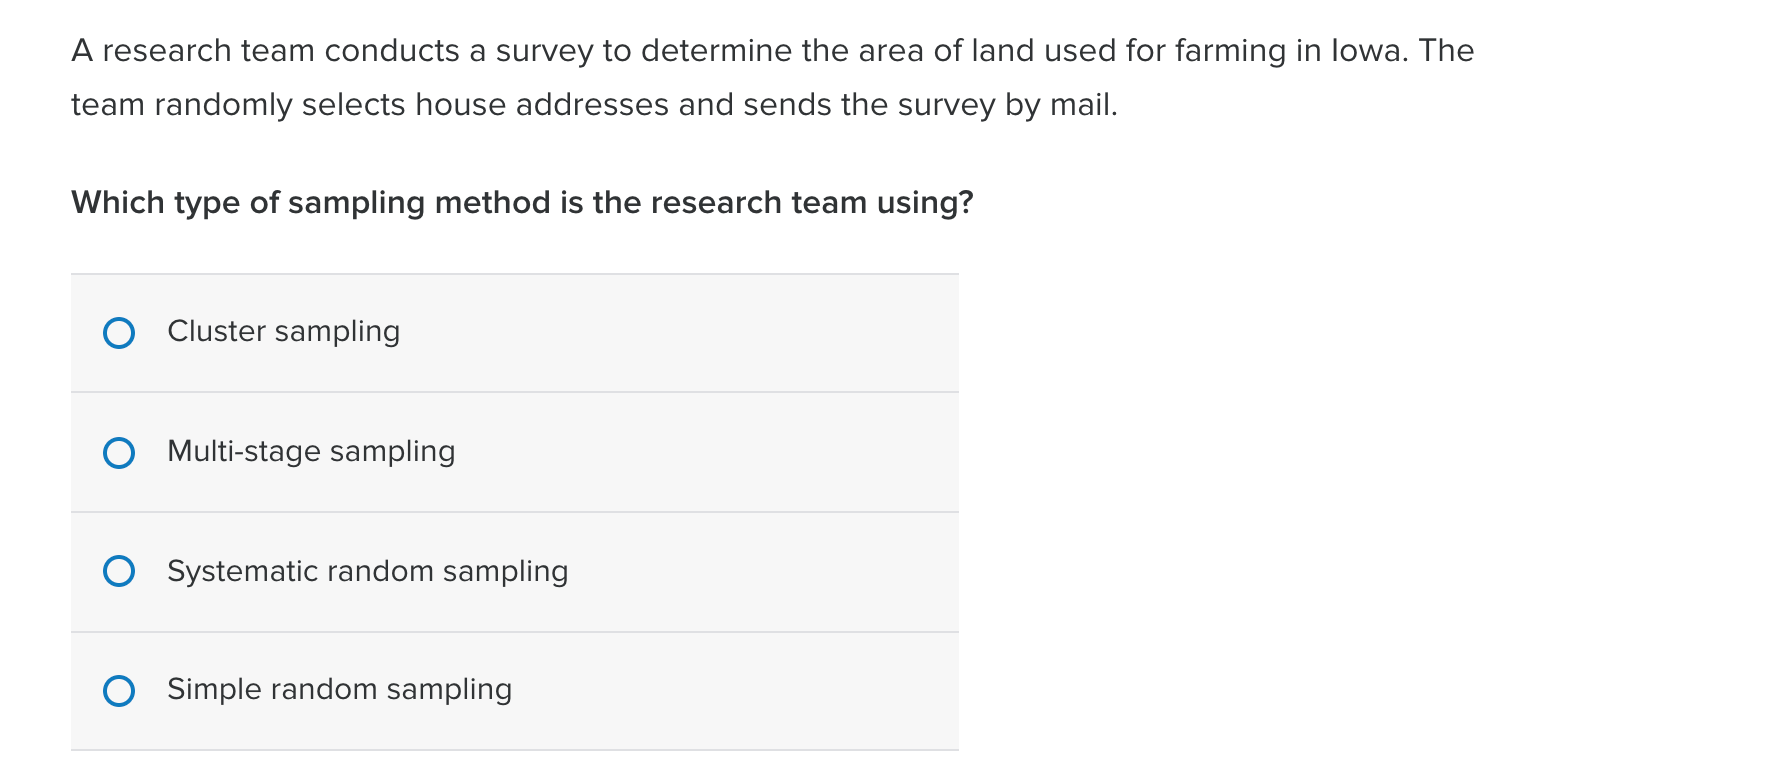
Task: Select the Cluster sampling radio button
Action: [x=119, y=333]
